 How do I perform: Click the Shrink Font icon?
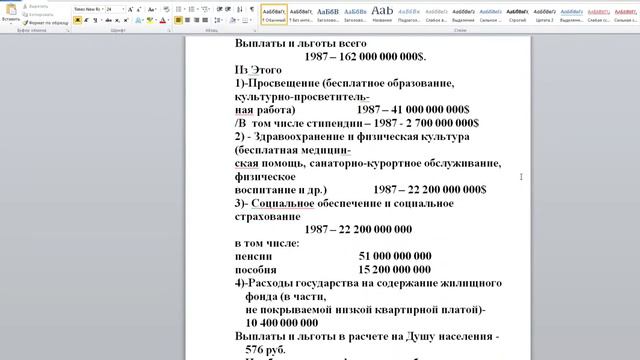click(139, 9)
